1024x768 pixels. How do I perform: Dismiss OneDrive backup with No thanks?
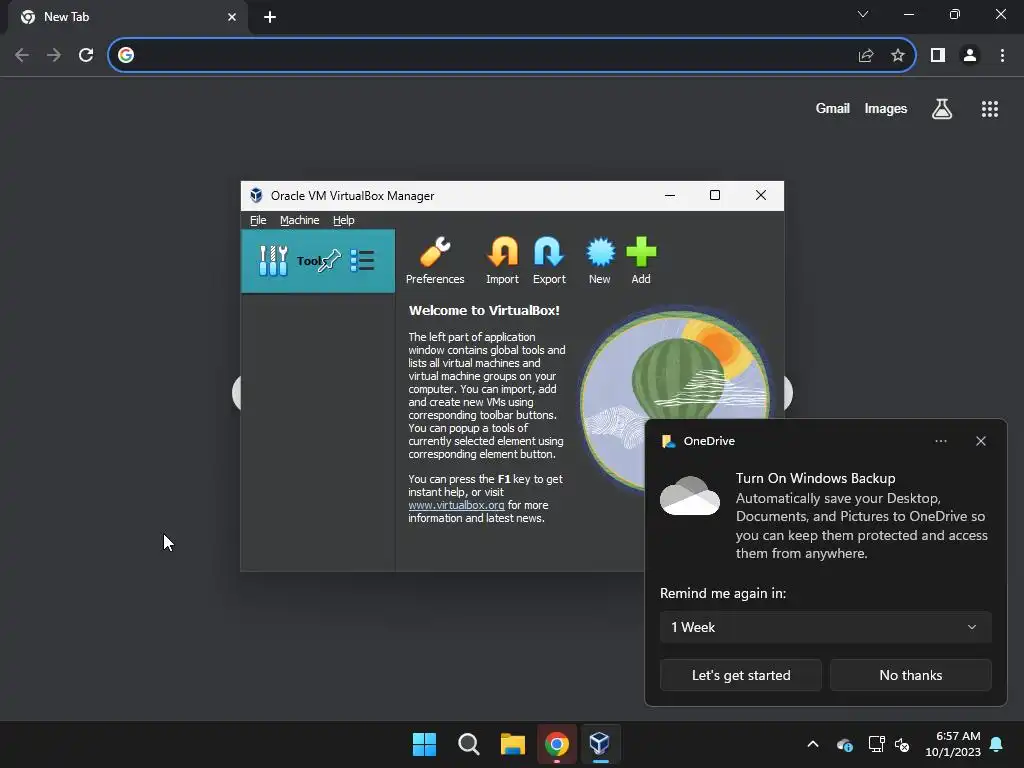pos(910,675)
